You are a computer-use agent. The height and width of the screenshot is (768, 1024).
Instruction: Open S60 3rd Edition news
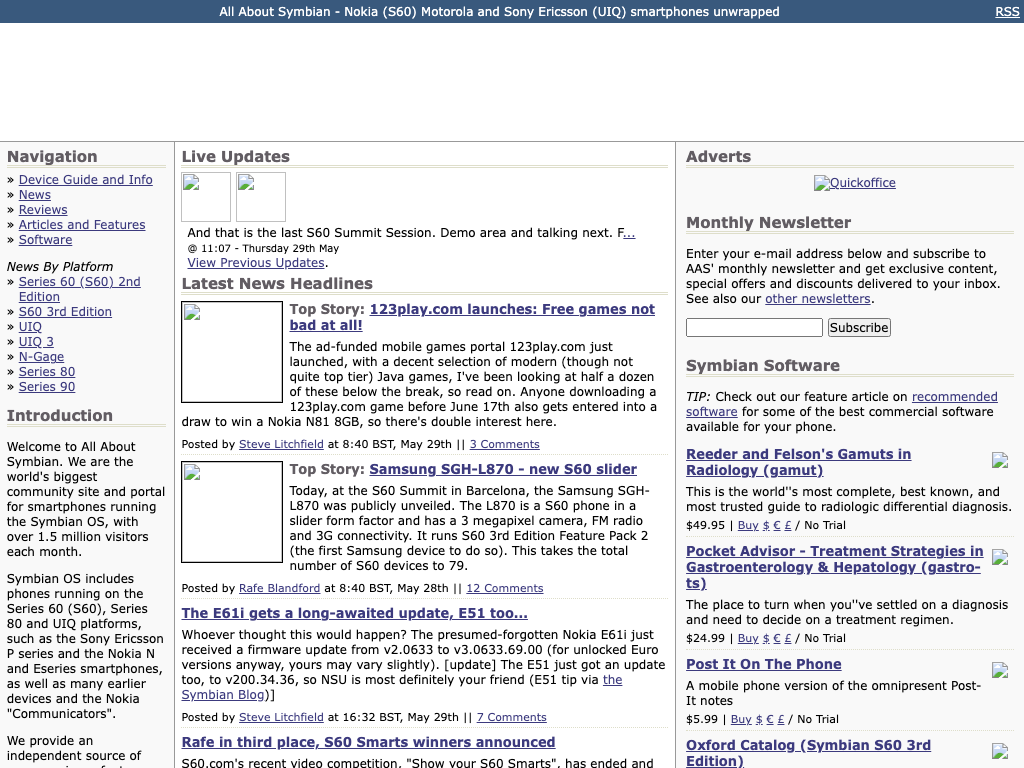tap(65, 312)
